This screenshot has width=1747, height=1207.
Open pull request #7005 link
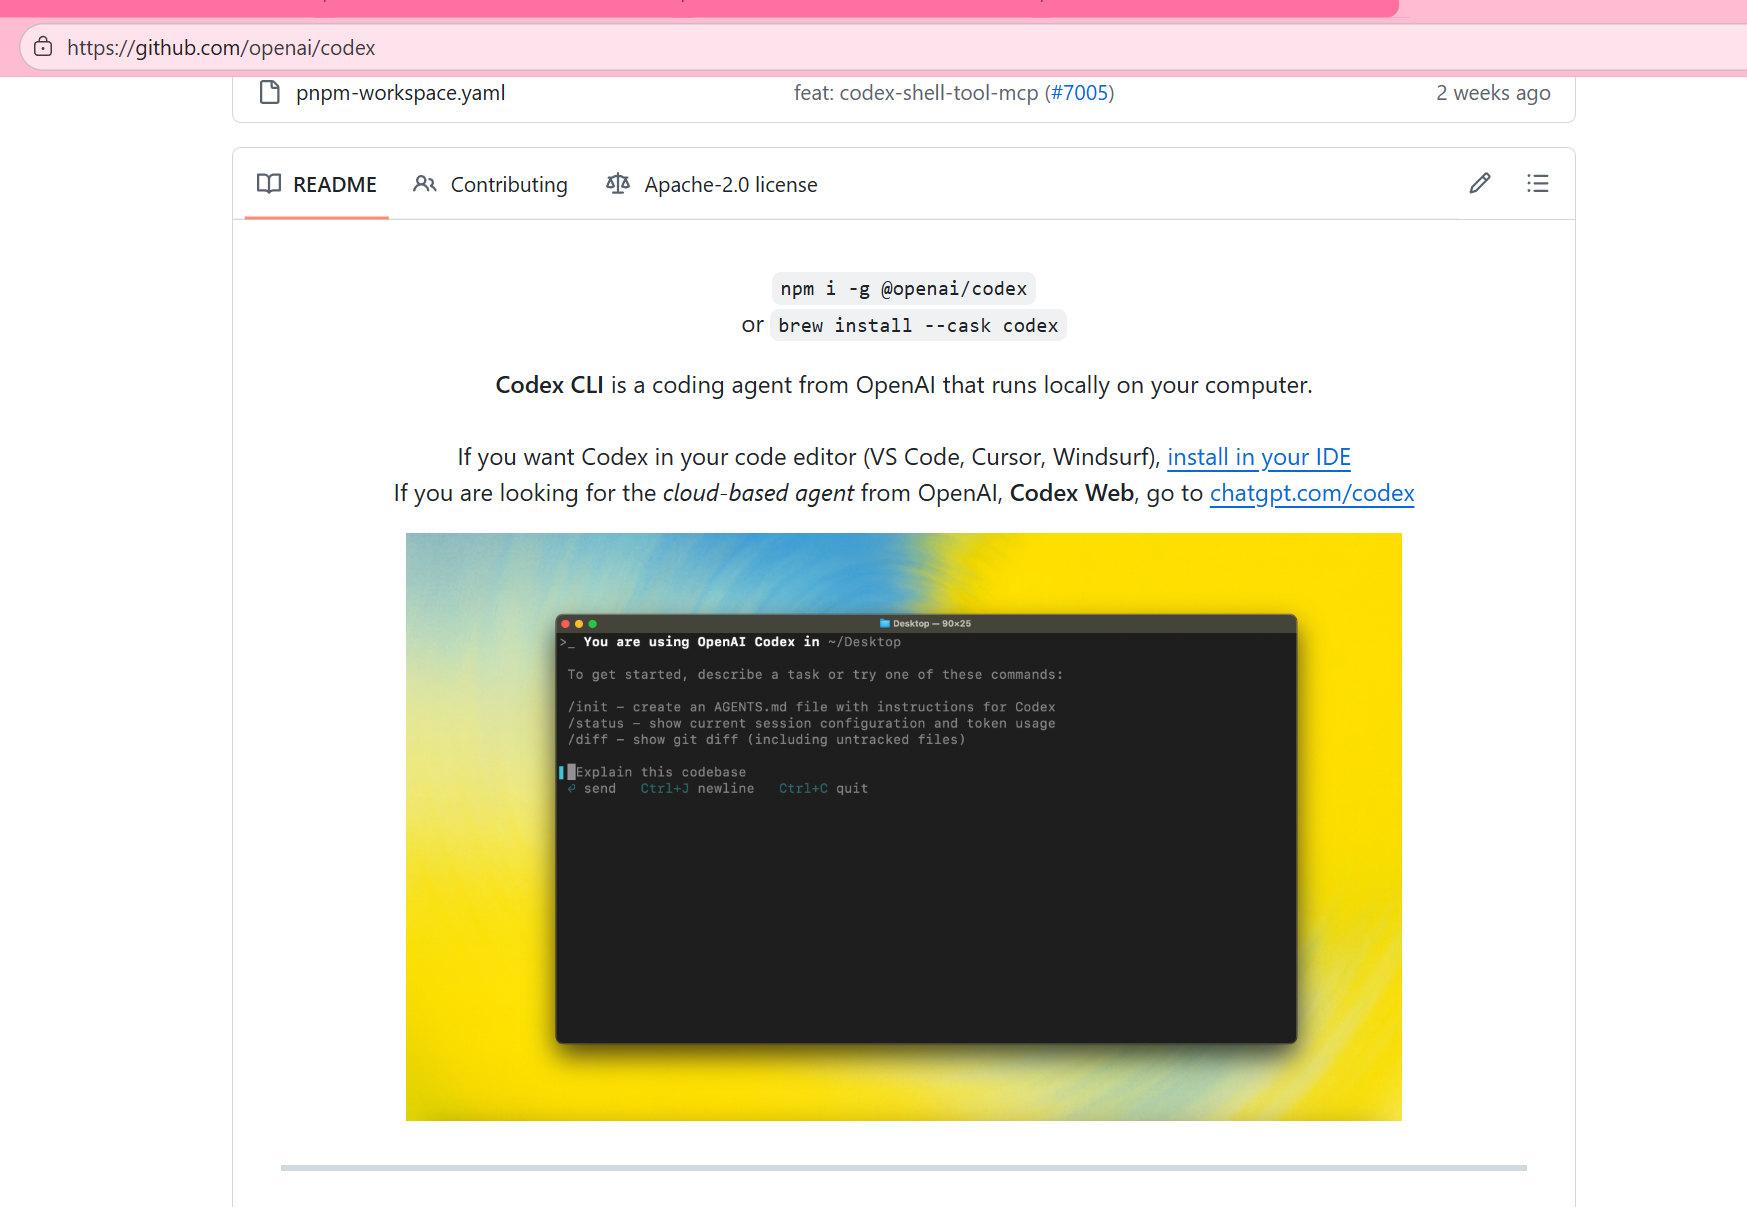point(1079,93)
